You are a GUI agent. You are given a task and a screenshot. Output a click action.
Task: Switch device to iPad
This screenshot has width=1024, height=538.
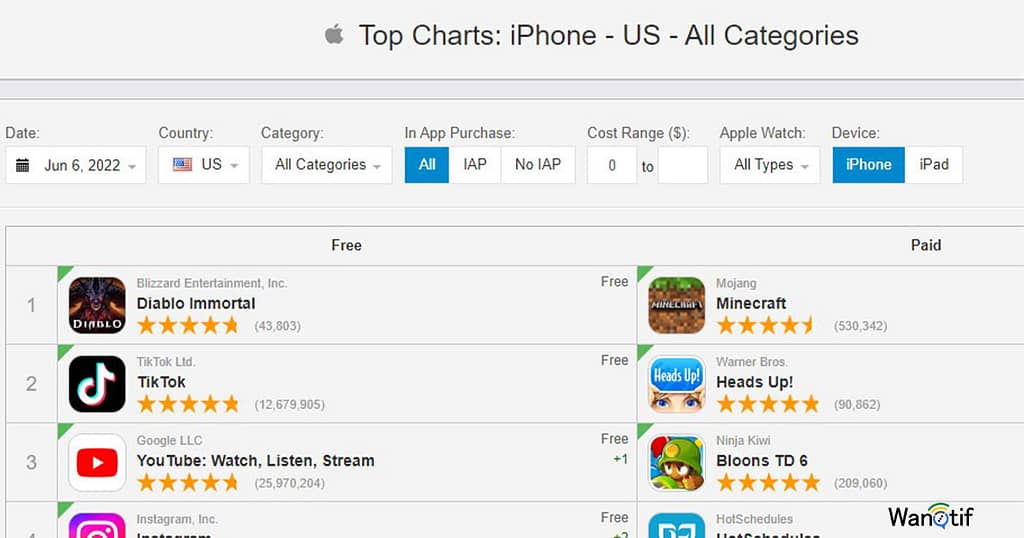(x=934, y=165)
